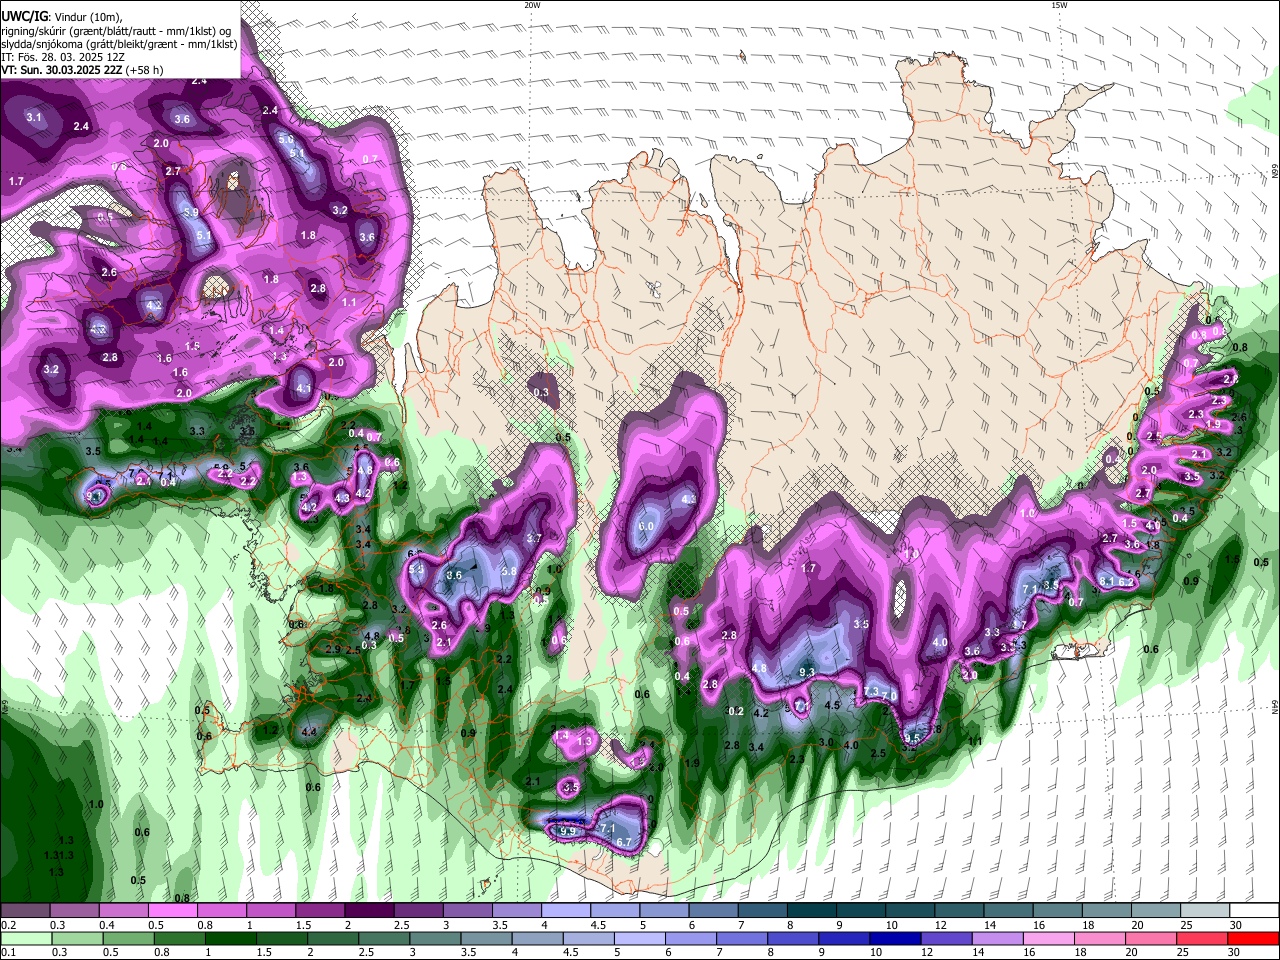Image resolution: width=1280 pixels, height=960 pixels.
Task: Click the 9.5 precipitation value on the map
Action: point(911,737)
